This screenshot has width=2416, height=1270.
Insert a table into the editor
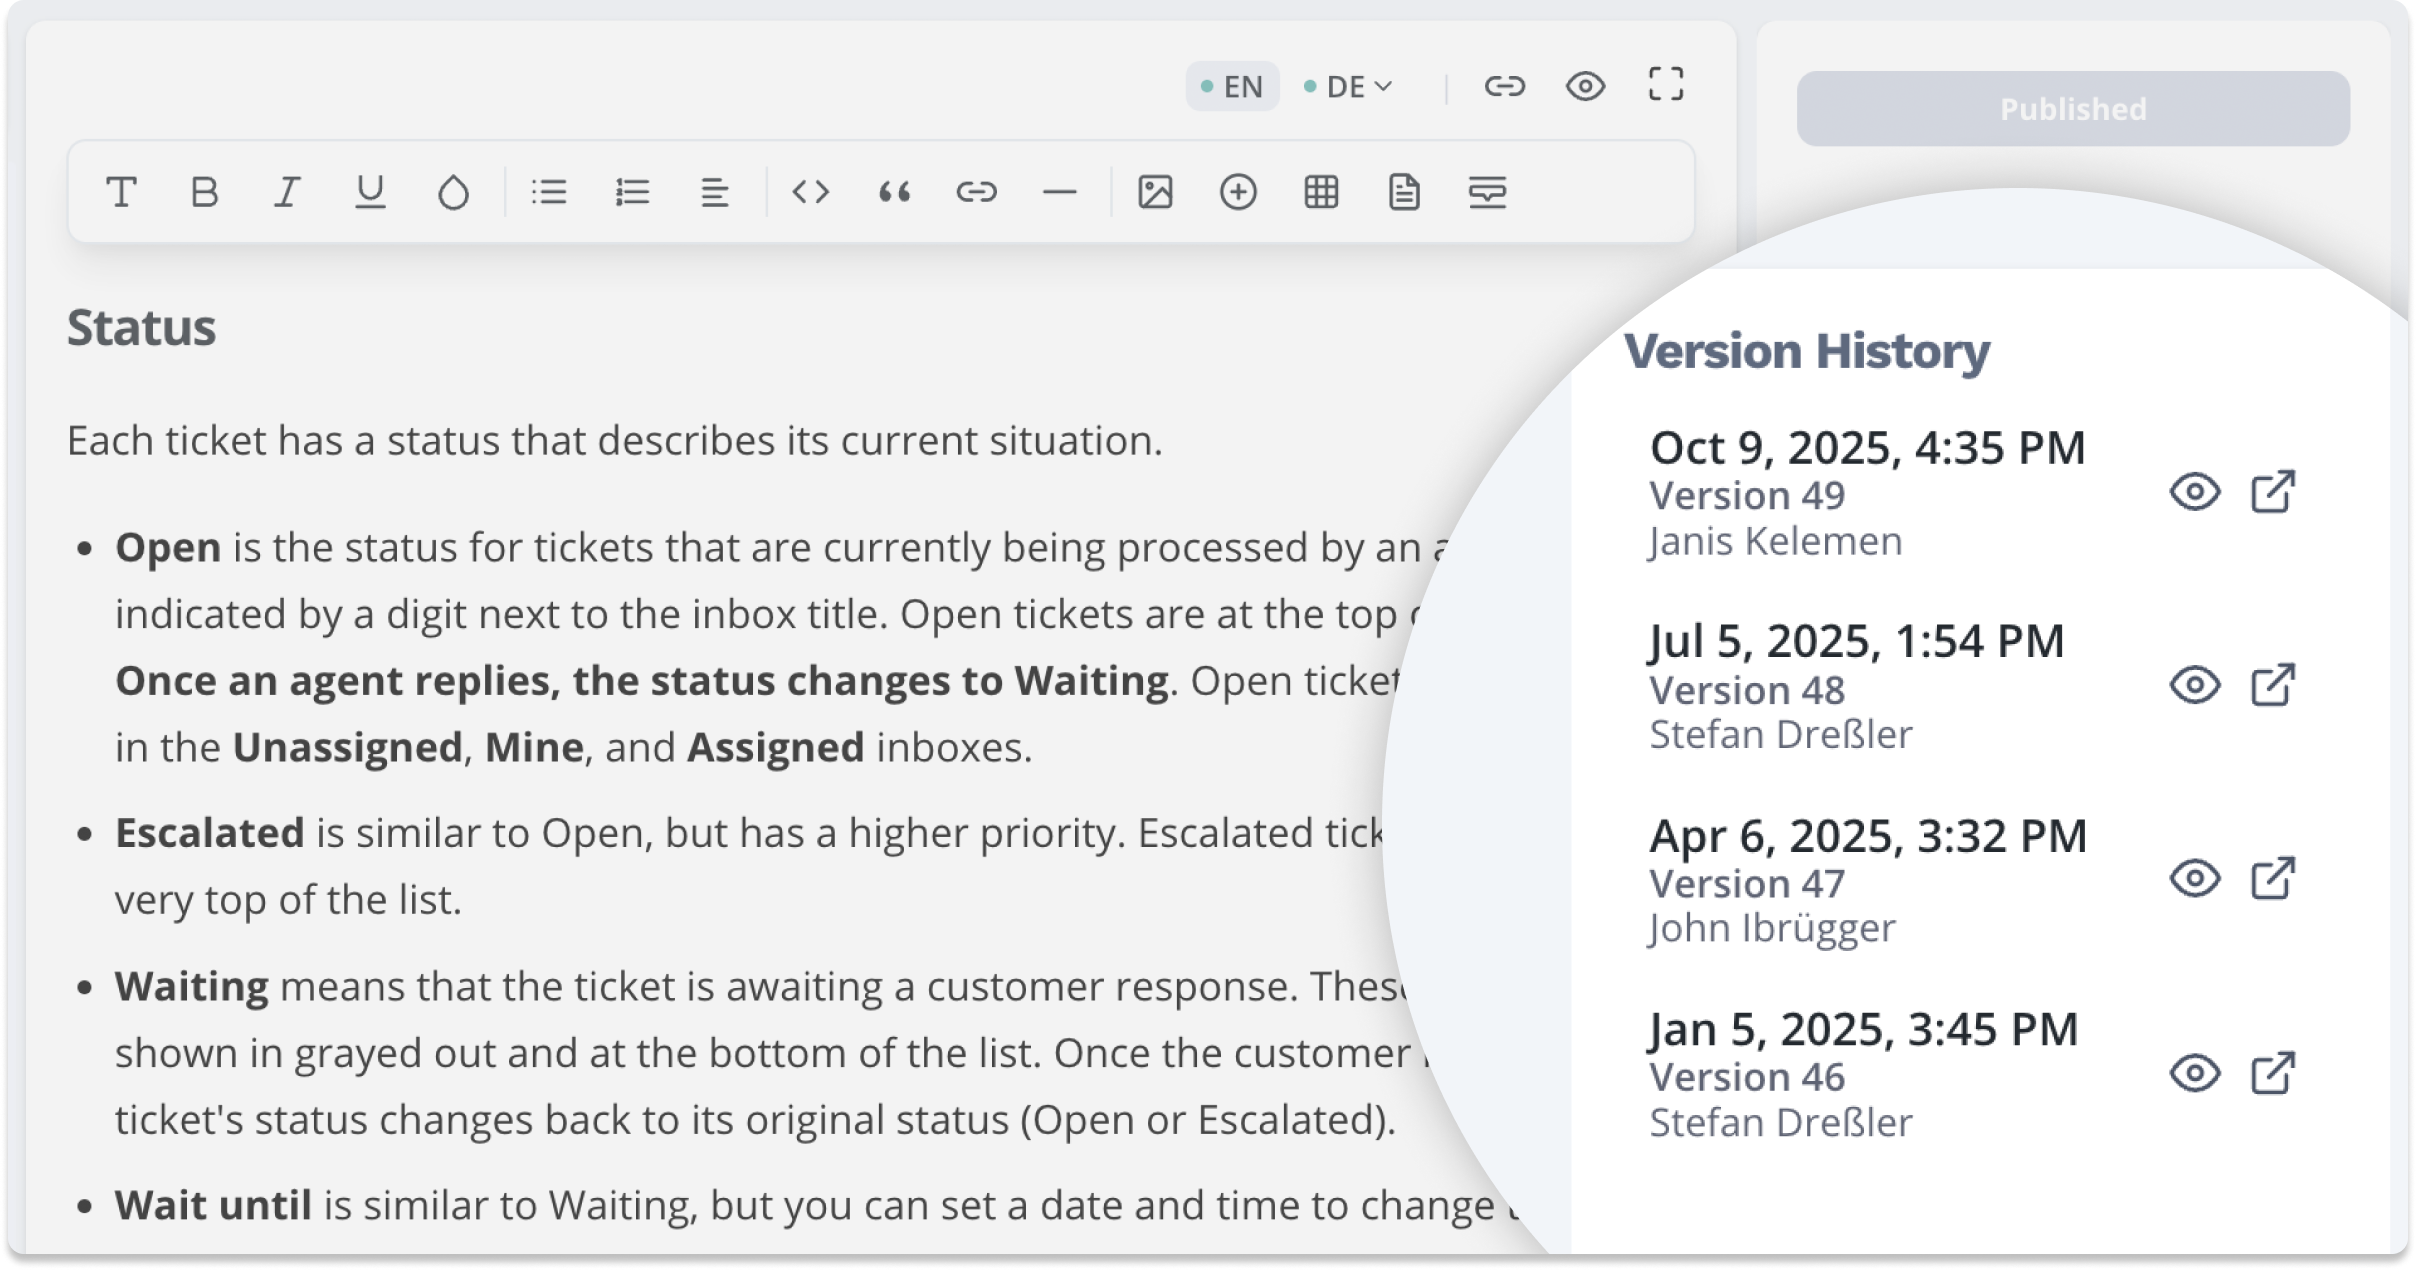click(1321, 191)
